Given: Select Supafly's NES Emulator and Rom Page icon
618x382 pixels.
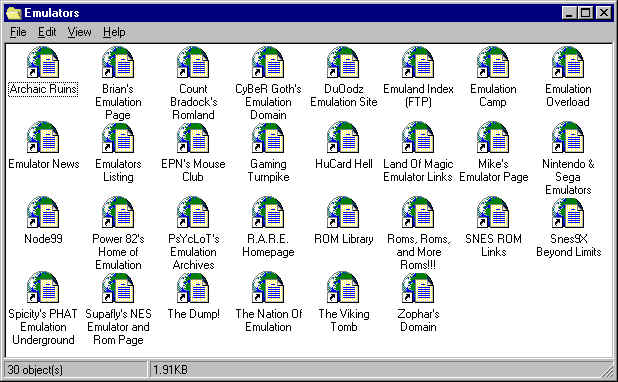Looking at the screenshot, I should pyautogui.click(x=118, y=287).
